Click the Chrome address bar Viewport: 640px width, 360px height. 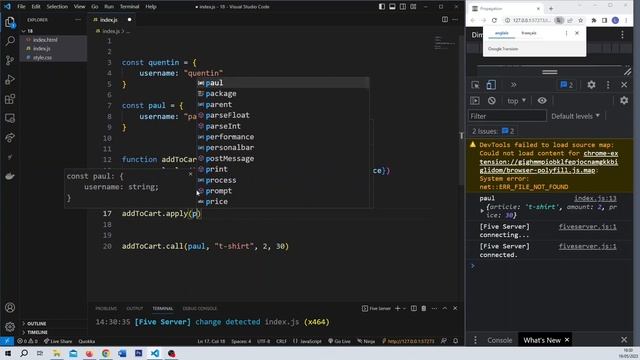[532, 20]
